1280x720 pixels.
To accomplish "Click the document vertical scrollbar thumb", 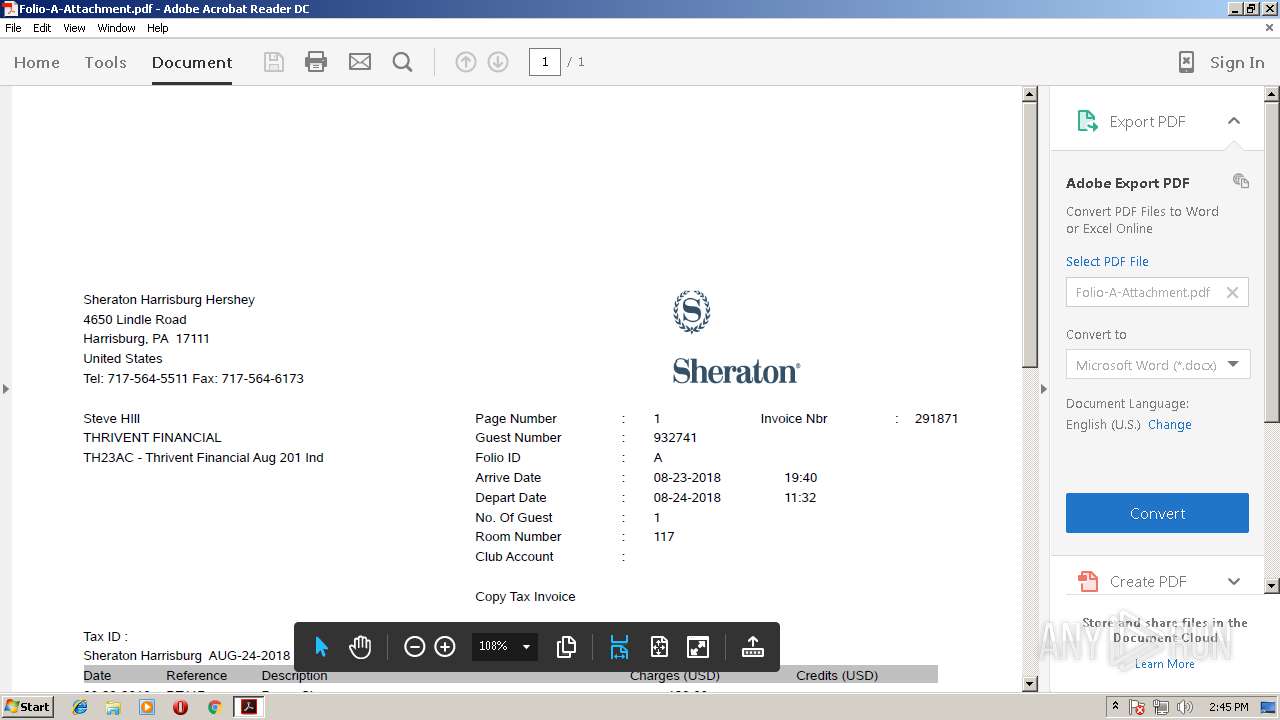I will 1030,235.
